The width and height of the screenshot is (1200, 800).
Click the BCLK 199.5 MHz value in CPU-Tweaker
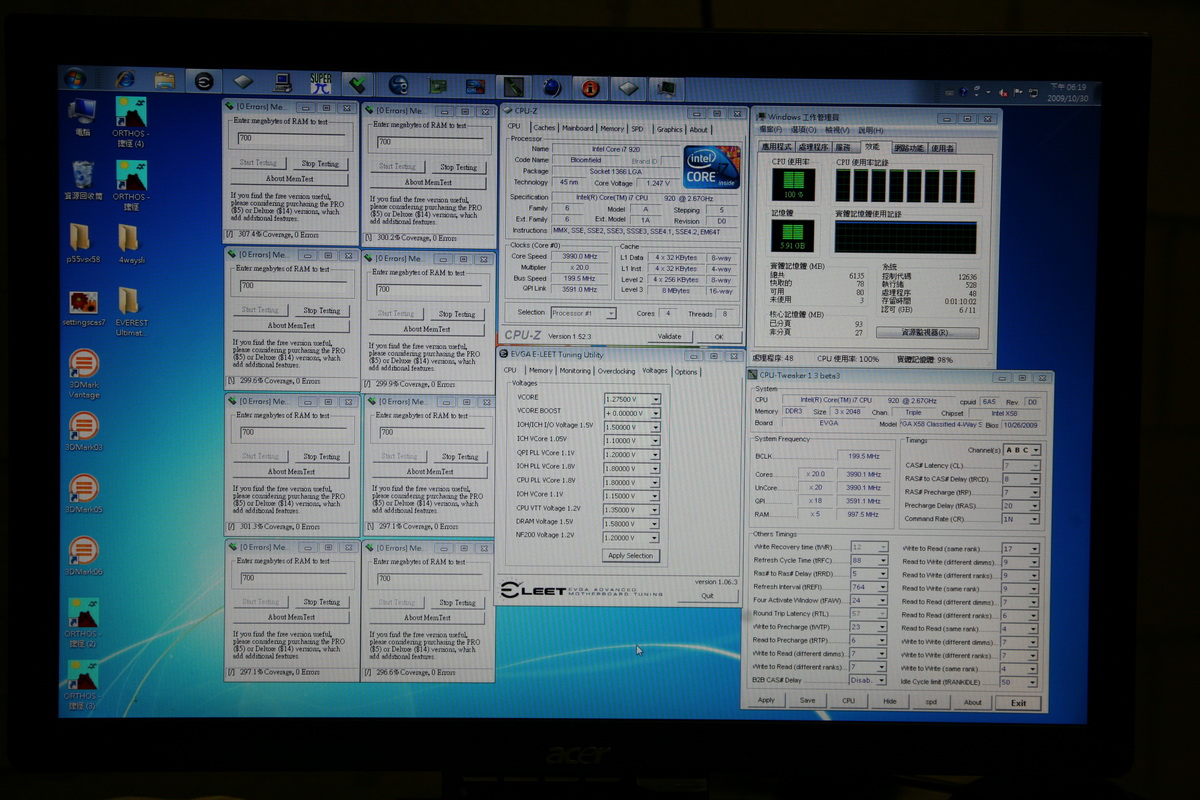[863, 455]
